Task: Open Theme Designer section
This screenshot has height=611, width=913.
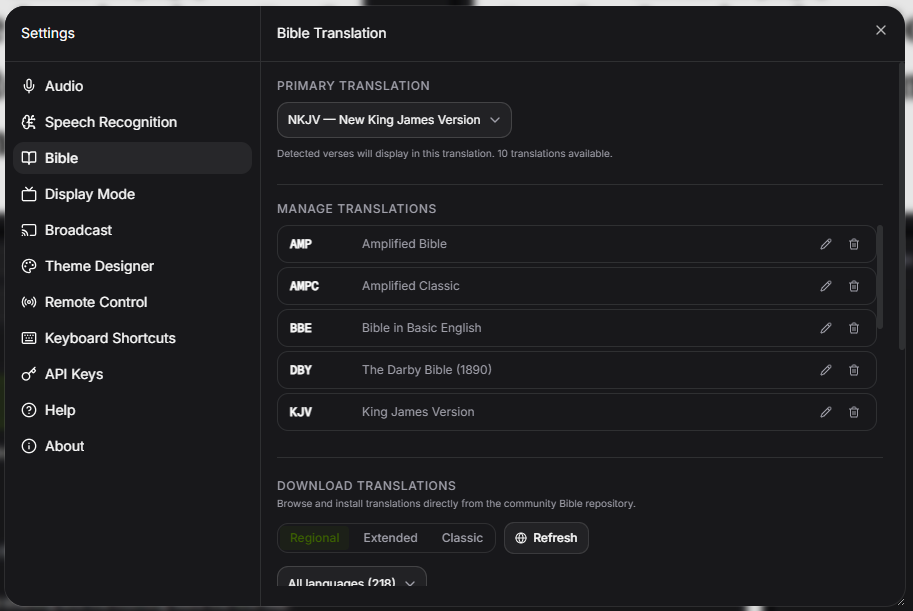Action: 132,266
